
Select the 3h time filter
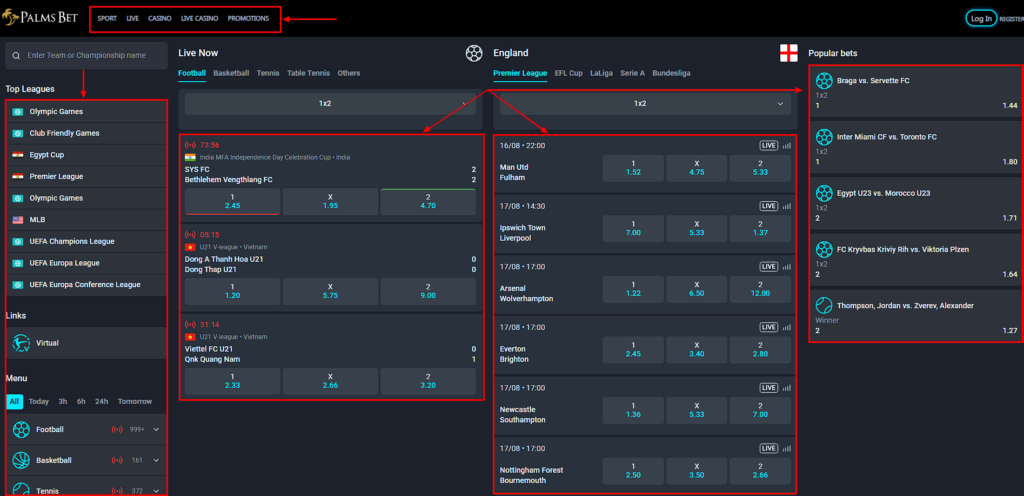(x=63, y=401)
